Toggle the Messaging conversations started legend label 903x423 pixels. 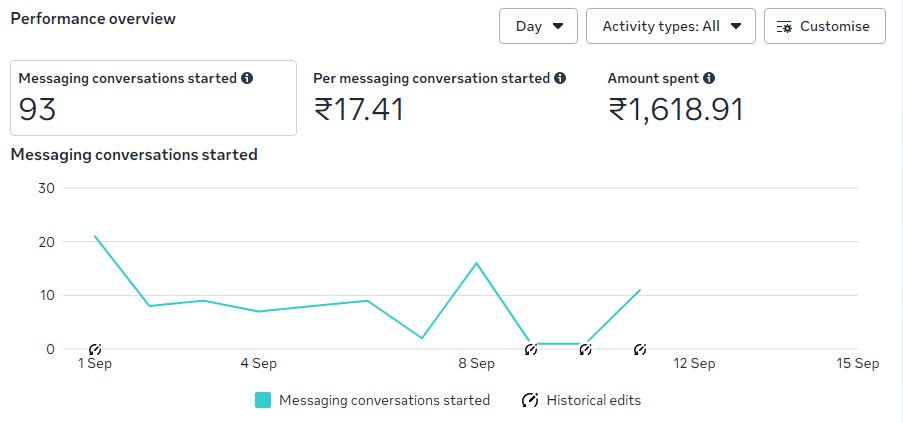[384, 400]
